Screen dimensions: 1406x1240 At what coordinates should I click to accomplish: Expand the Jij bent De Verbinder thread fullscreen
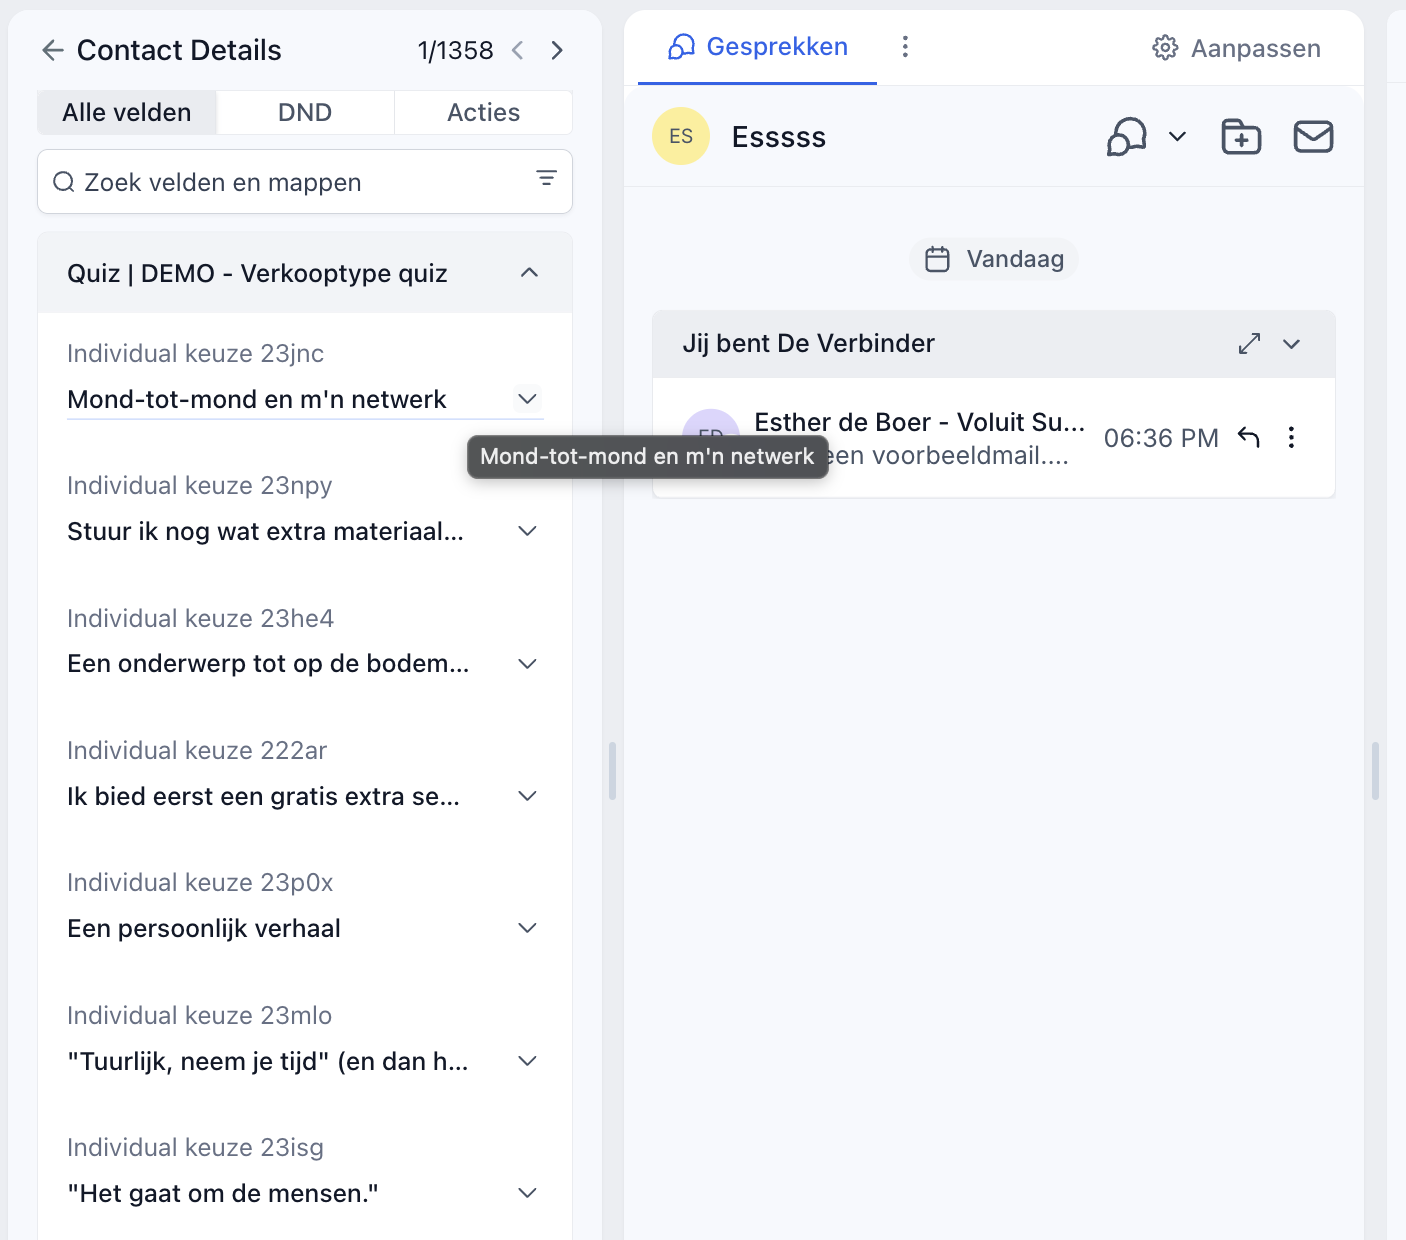pos(1249,344)
